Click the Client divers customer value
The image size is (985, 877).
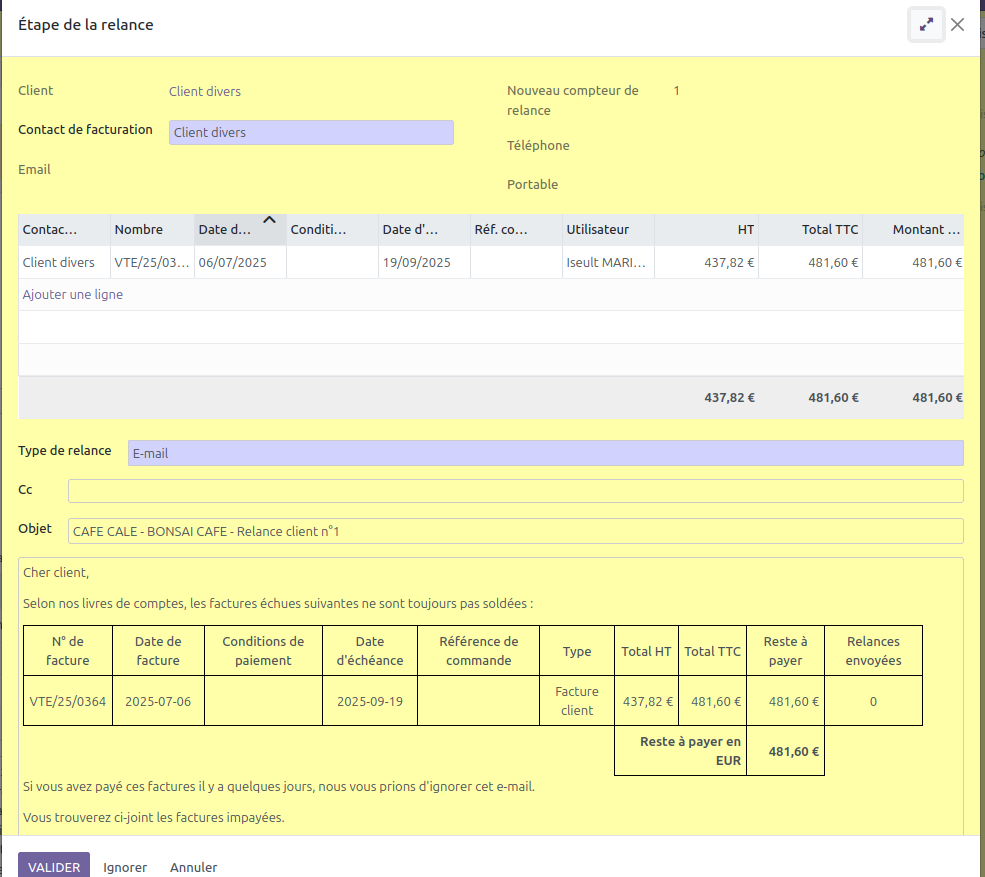(205, 91)
